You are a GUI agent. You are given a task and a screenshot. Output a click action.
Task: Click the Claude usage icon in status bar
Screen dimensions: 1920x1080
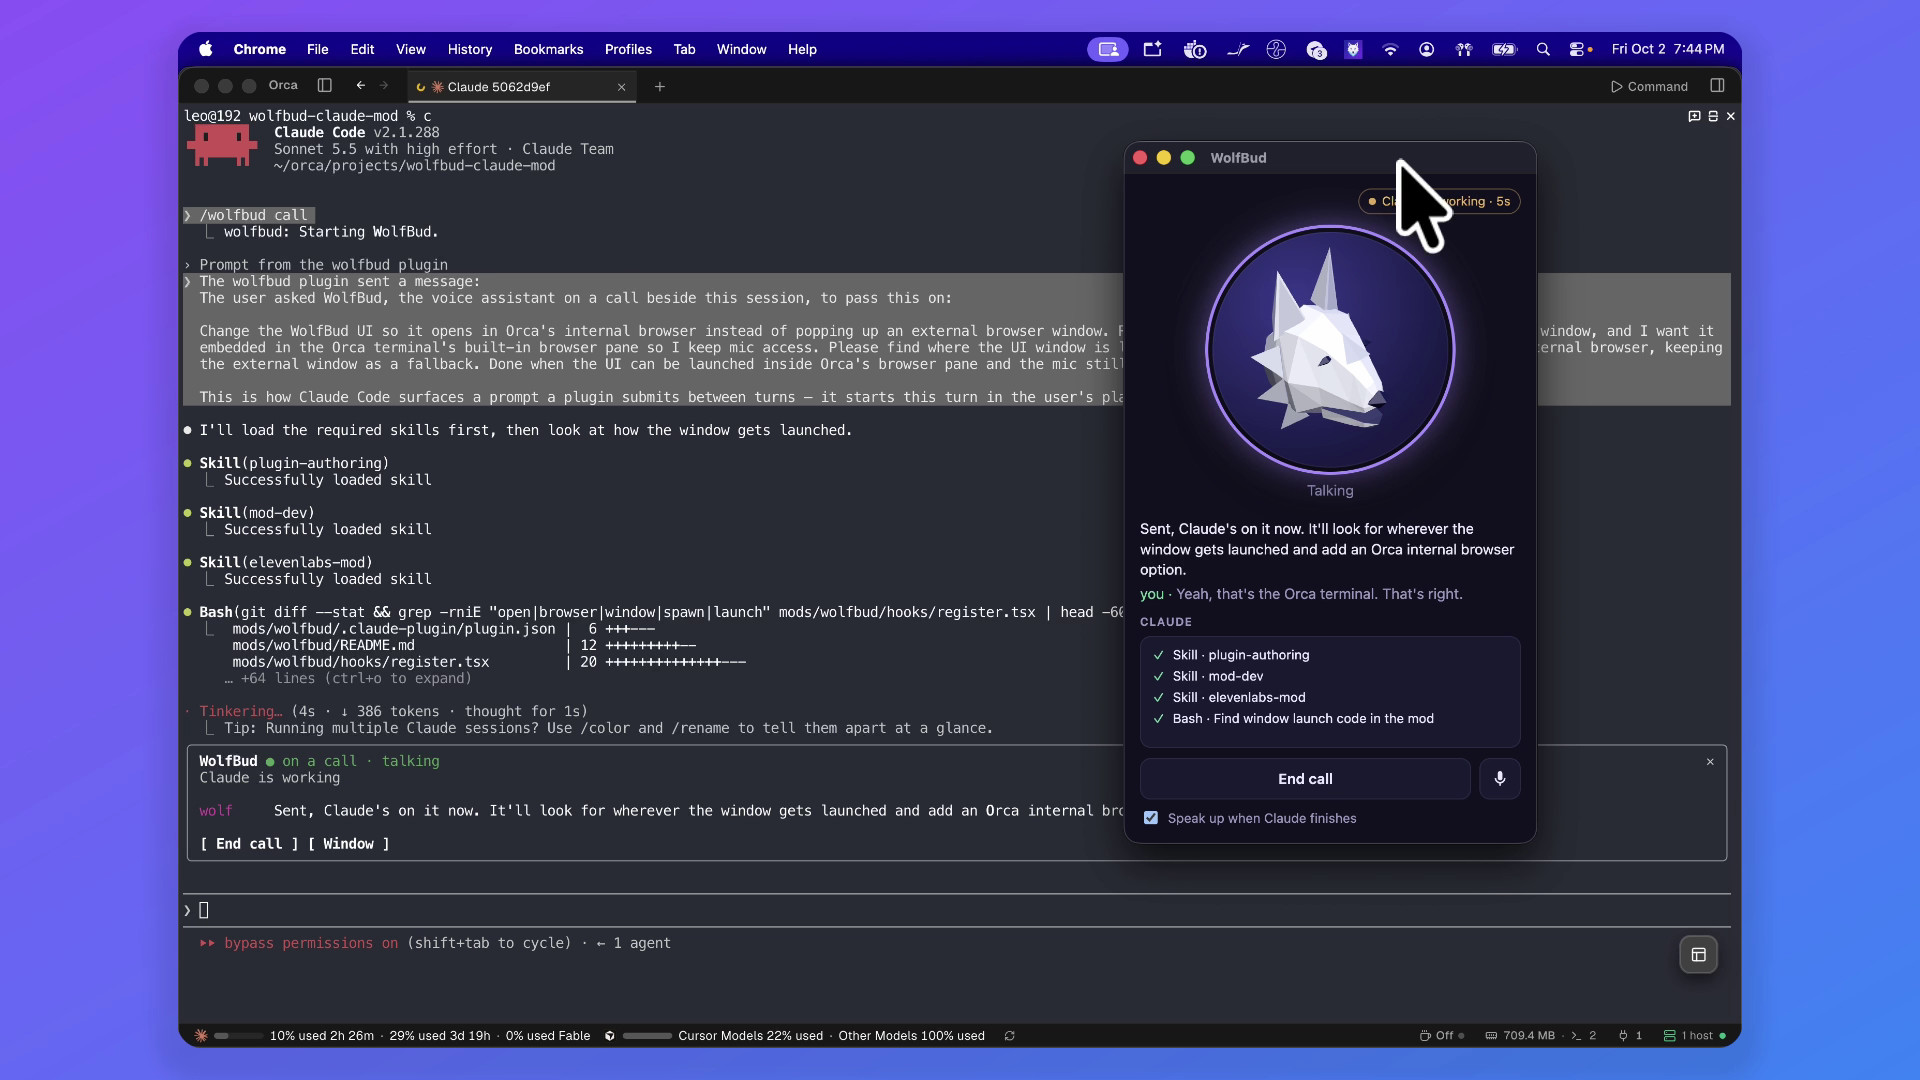[x=201, y=1036]
